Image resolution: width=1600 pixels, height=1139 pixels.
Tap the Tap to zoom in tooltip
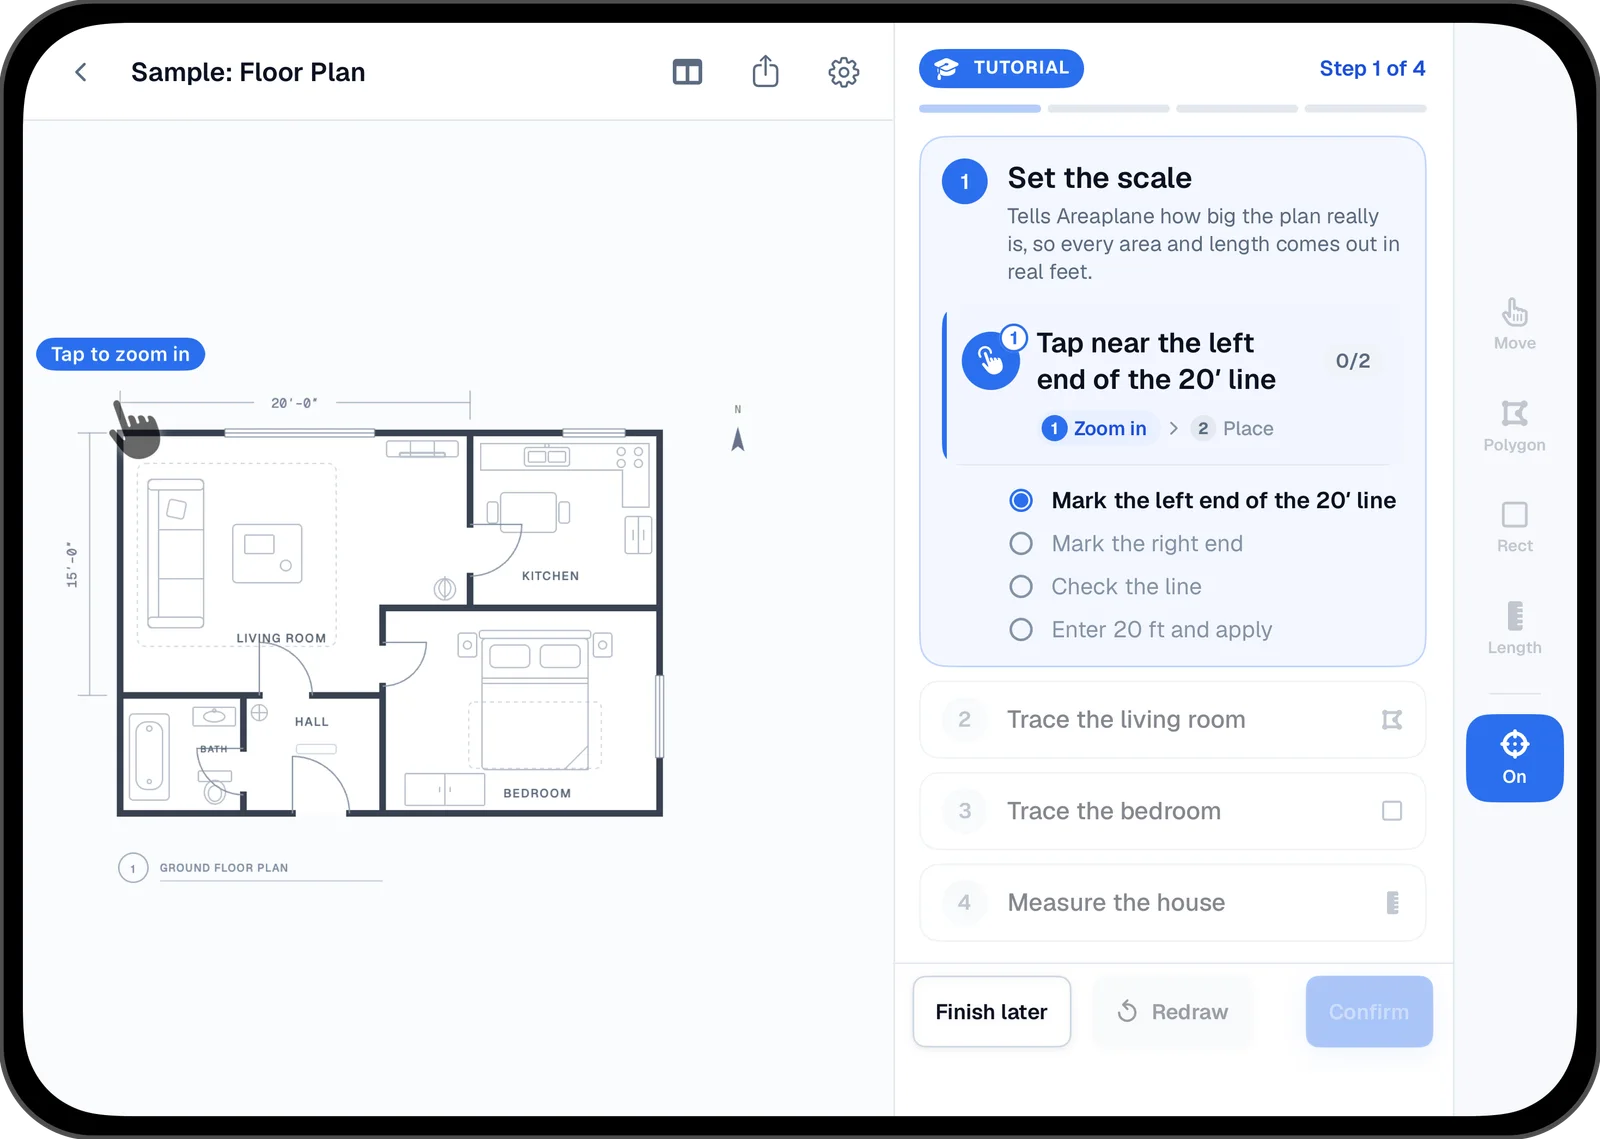click(x=120, y=354)
